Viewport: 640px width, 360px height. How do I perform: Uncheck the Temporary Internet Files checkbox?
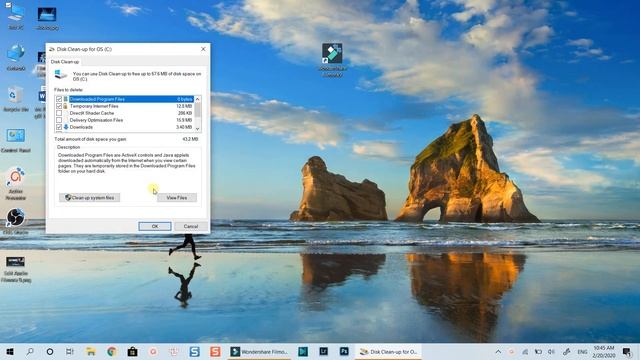(x=59, y=106)
